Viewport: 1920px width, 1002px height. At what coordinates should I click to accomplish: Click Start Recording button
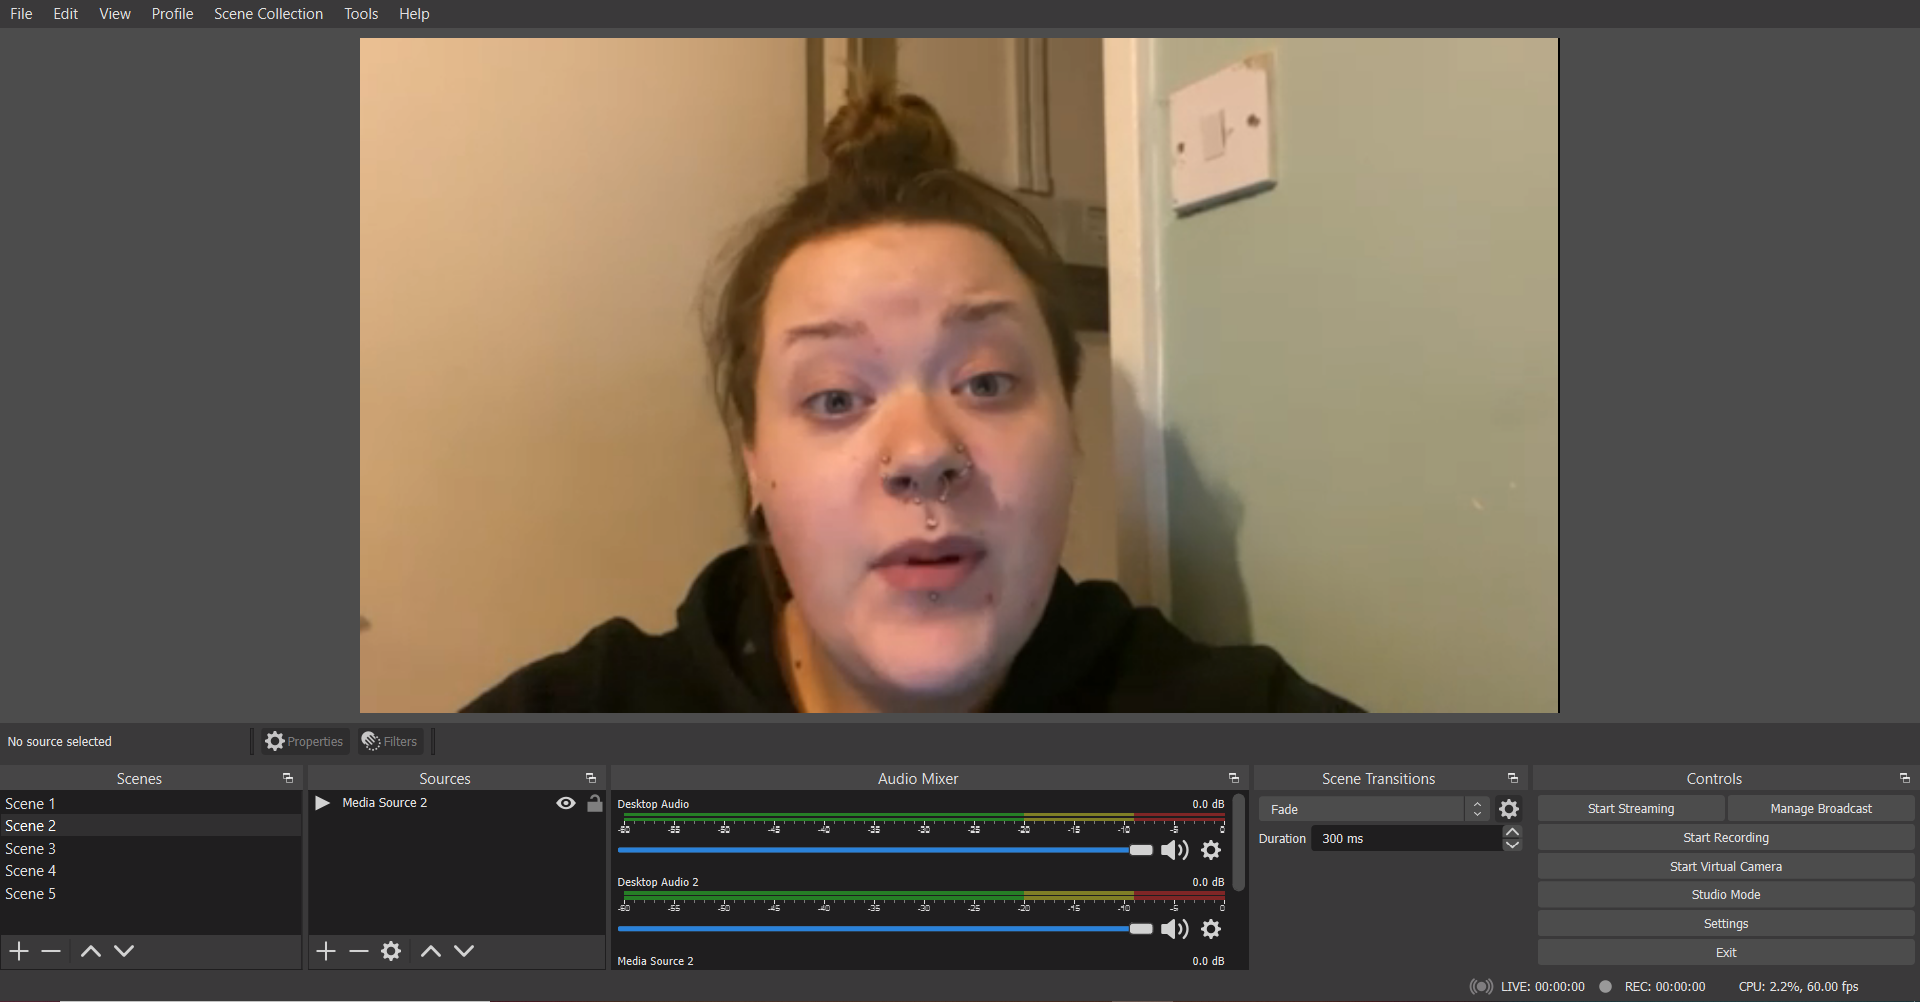[1725, 838]
